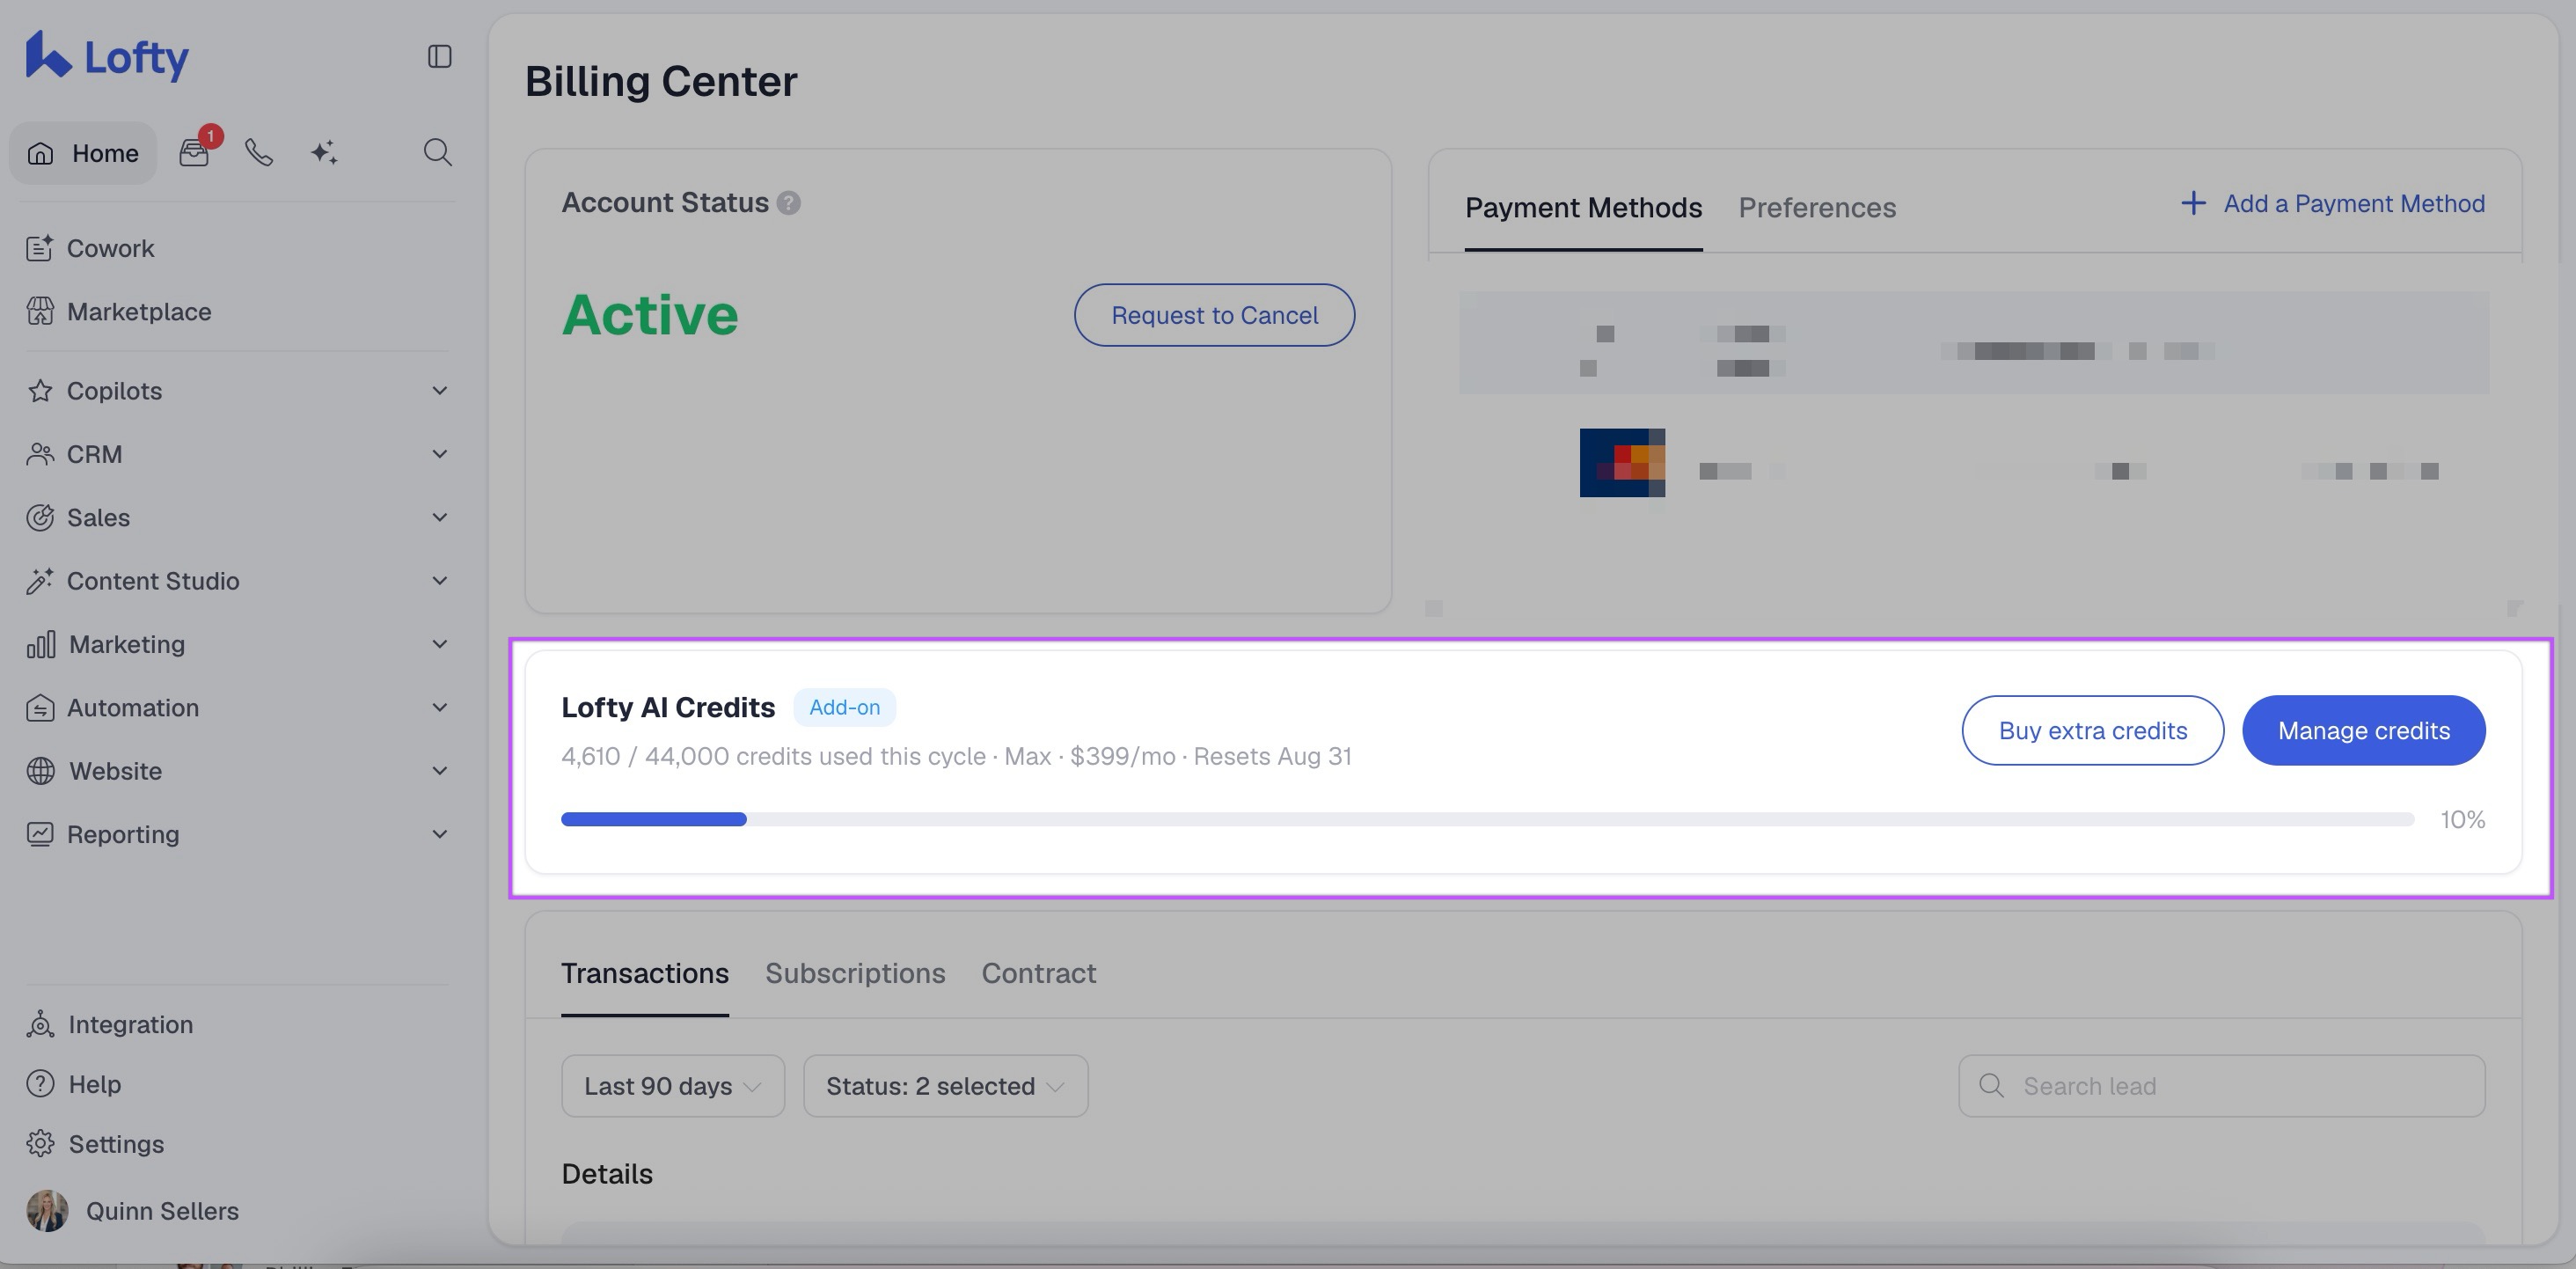Click the Lofty logo
Image resolution: width=2576 pixels, height=1269 pixels.
pos(107,56)
